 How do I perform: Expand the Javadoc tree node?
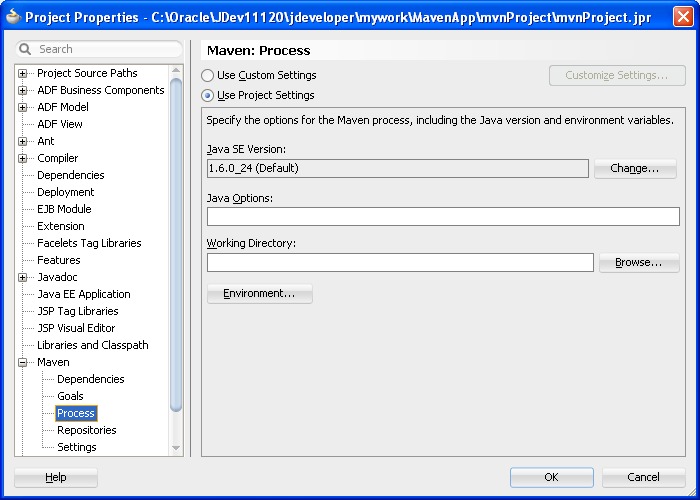pyautogui.click(x=23, y=277)
